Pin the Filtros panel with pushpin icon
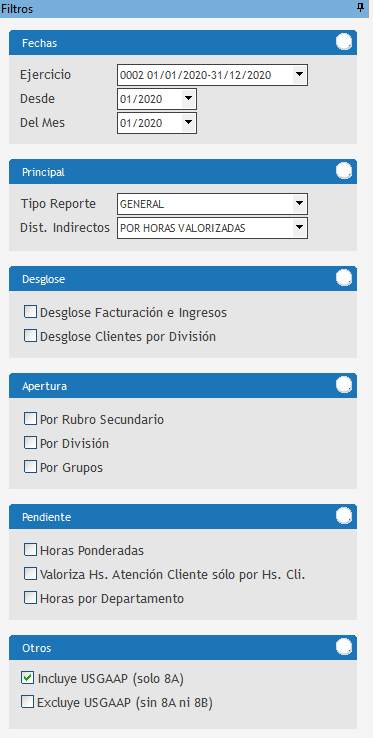The height and width of the screenshot is (738, 373). tap(361, 8)
